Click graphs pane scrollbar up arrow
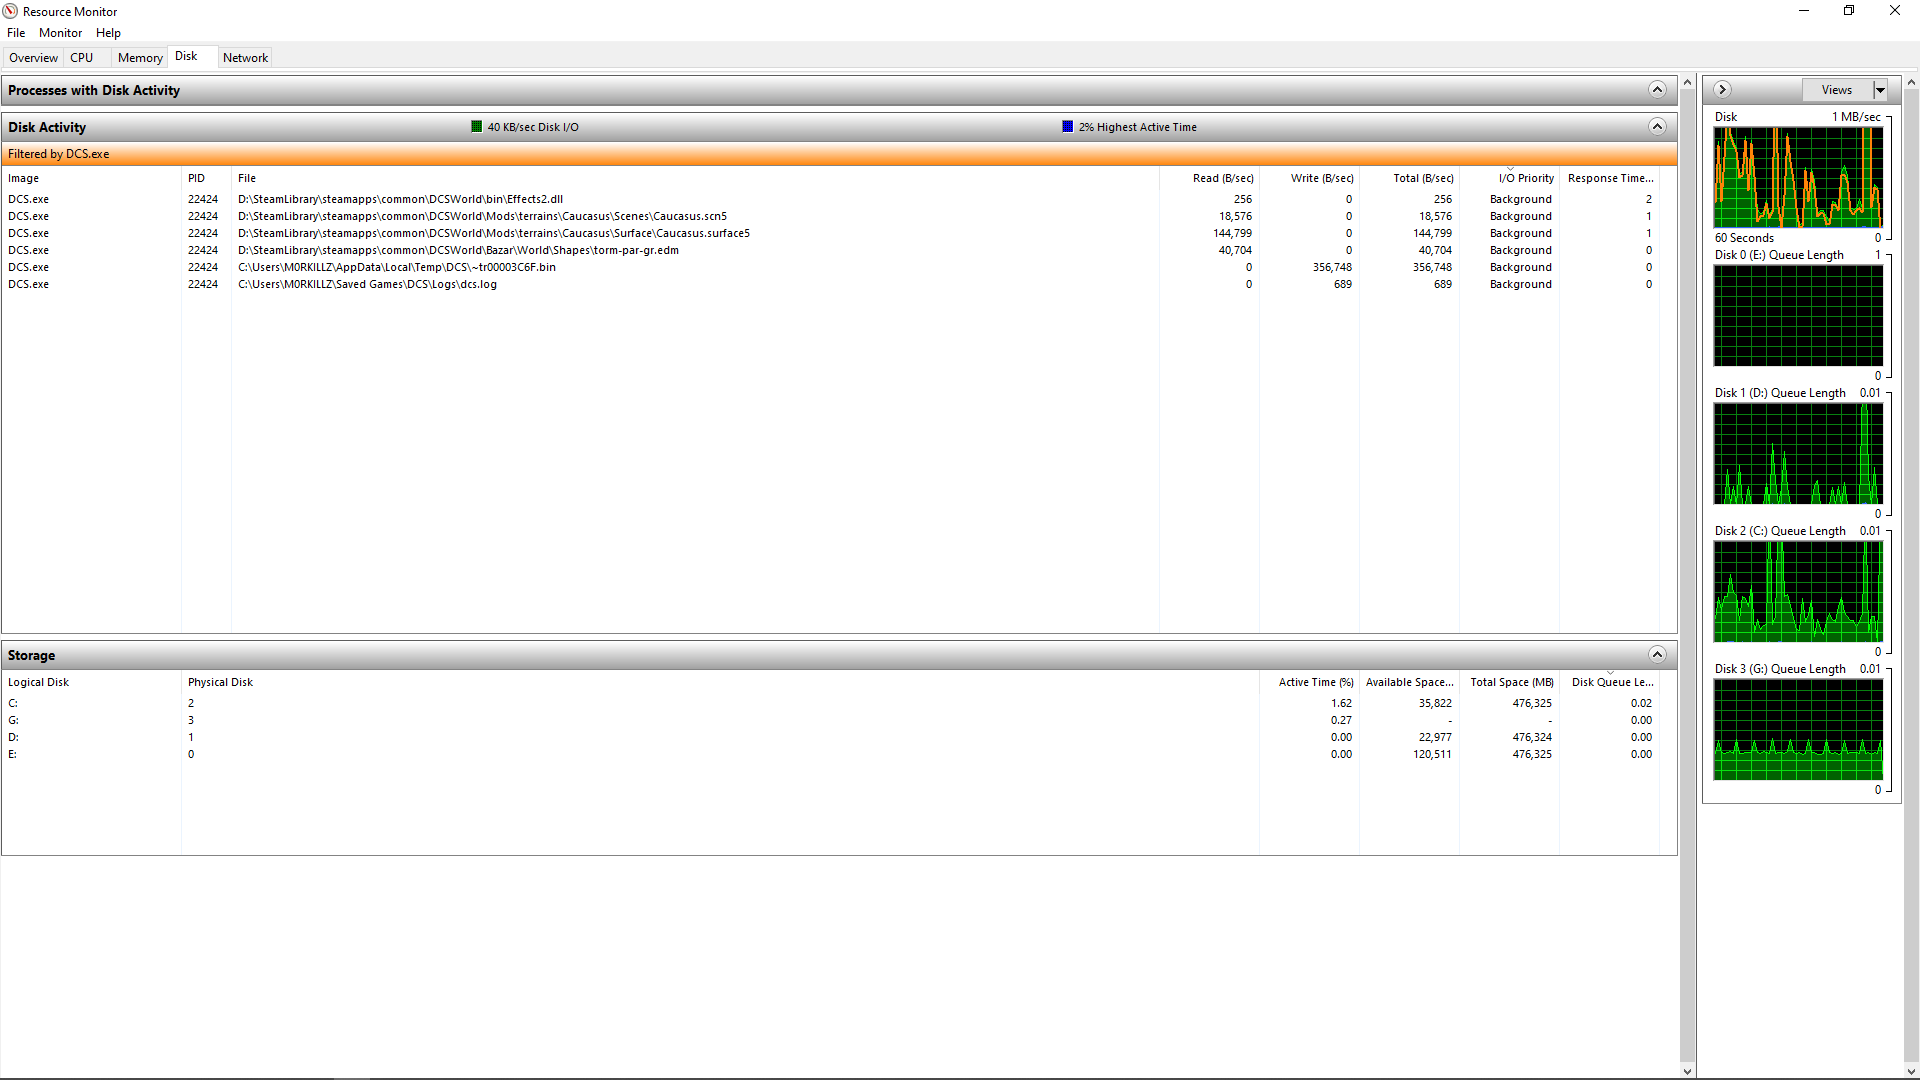1920x1080 pixels. tap(1911, 82)
